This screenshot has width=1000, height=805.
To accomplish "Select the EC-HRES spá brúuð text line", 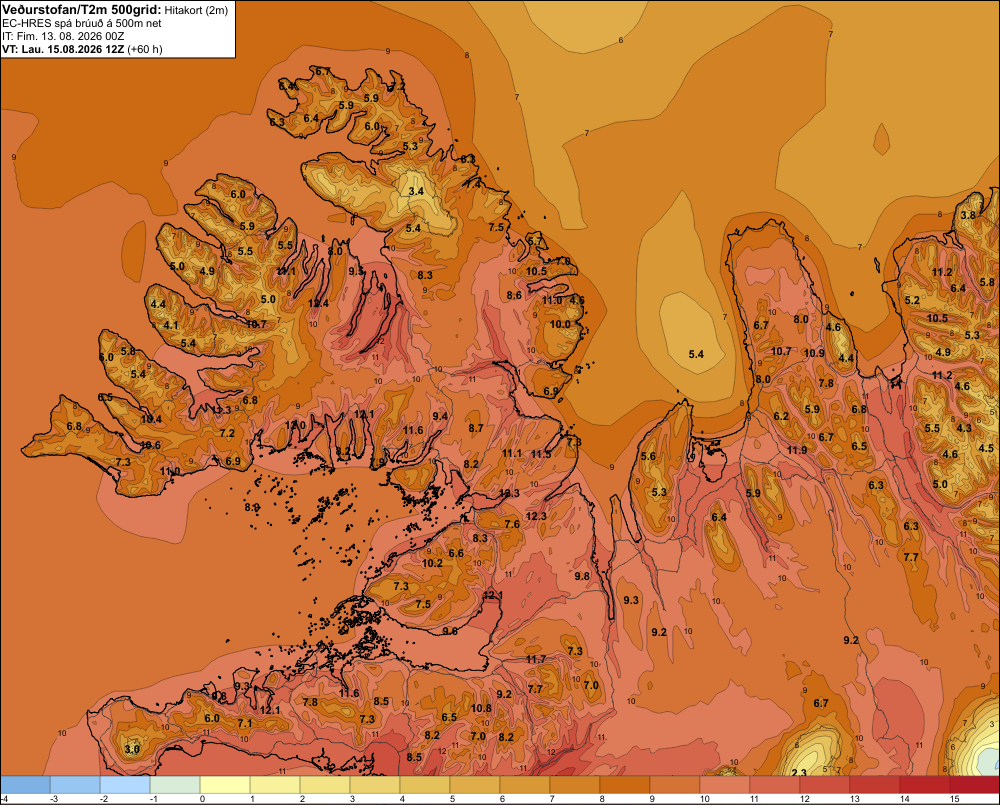I will pos(82,24).
